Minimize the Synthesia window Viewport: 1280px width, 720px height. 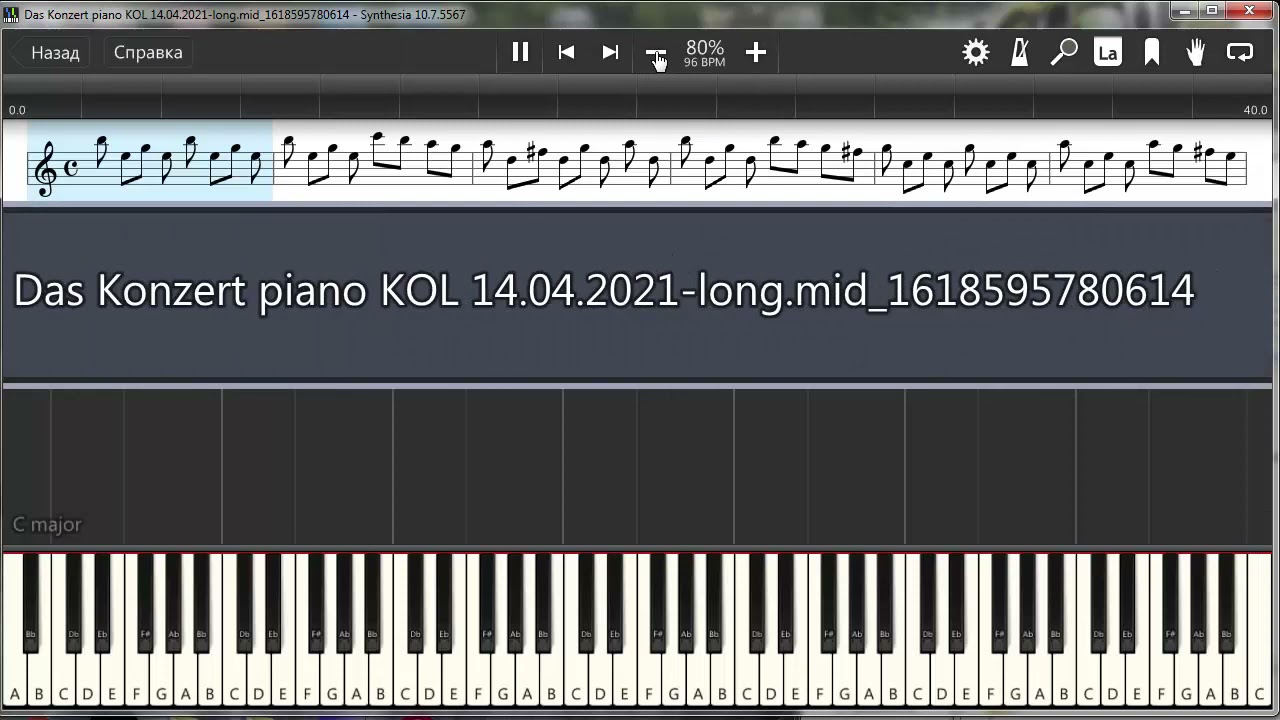click(x=1187, y=10)
